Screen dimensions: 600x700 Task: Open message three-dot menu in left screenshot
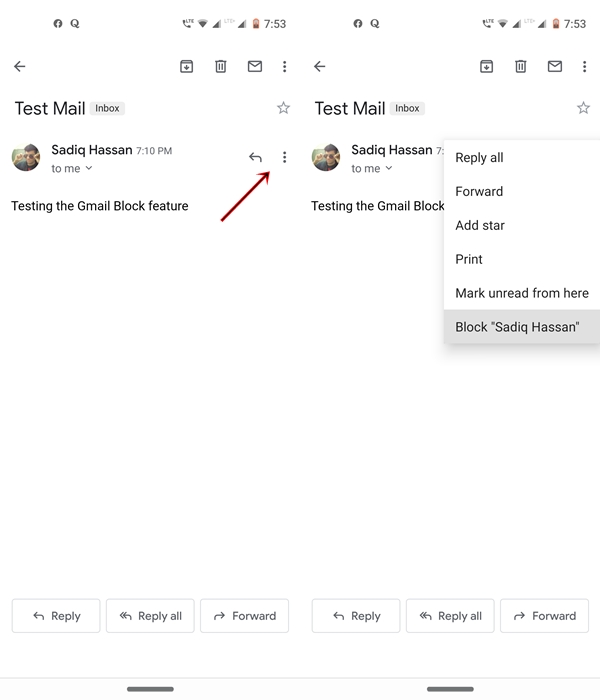[x=284, y=157]
